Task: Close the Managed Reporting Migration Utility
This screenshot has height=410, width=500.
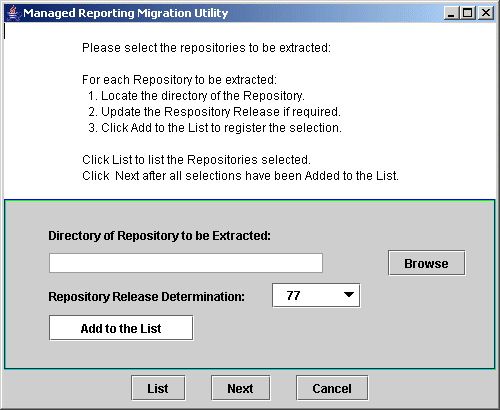Action: pos(486,13)
